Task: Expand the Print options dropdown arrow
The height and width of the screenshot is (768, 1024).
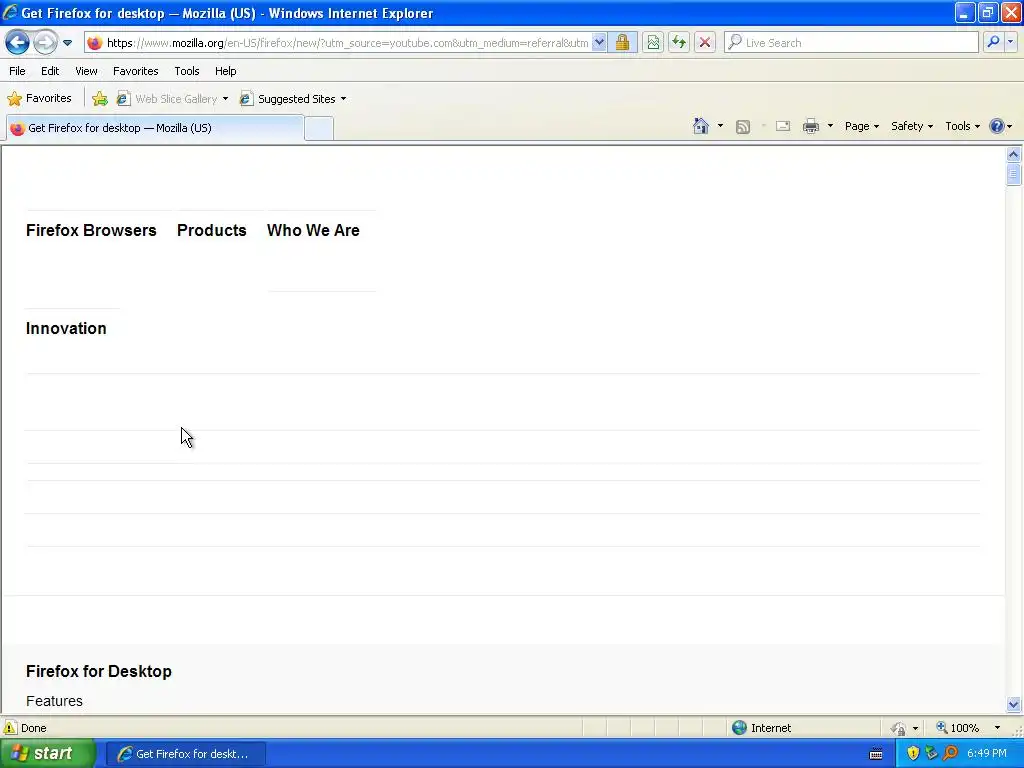Action: point(830,126)
